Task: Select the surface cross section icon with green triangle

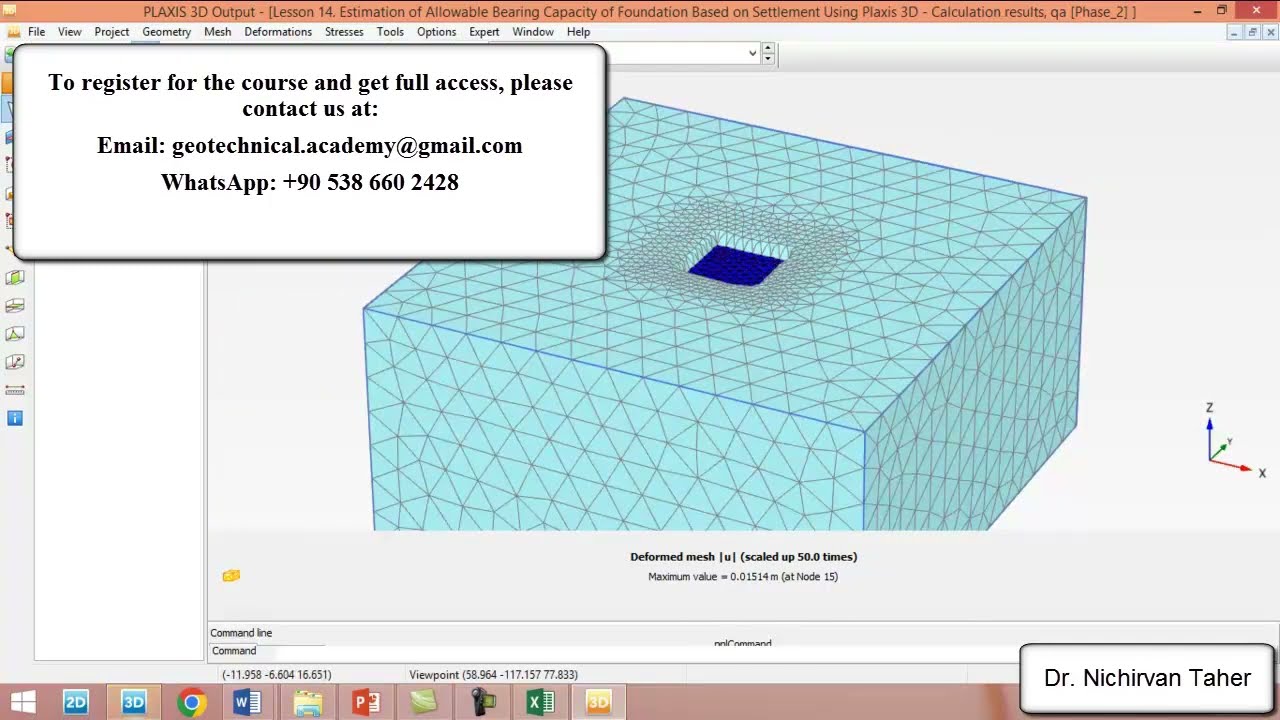Action: tap(15, 334)
